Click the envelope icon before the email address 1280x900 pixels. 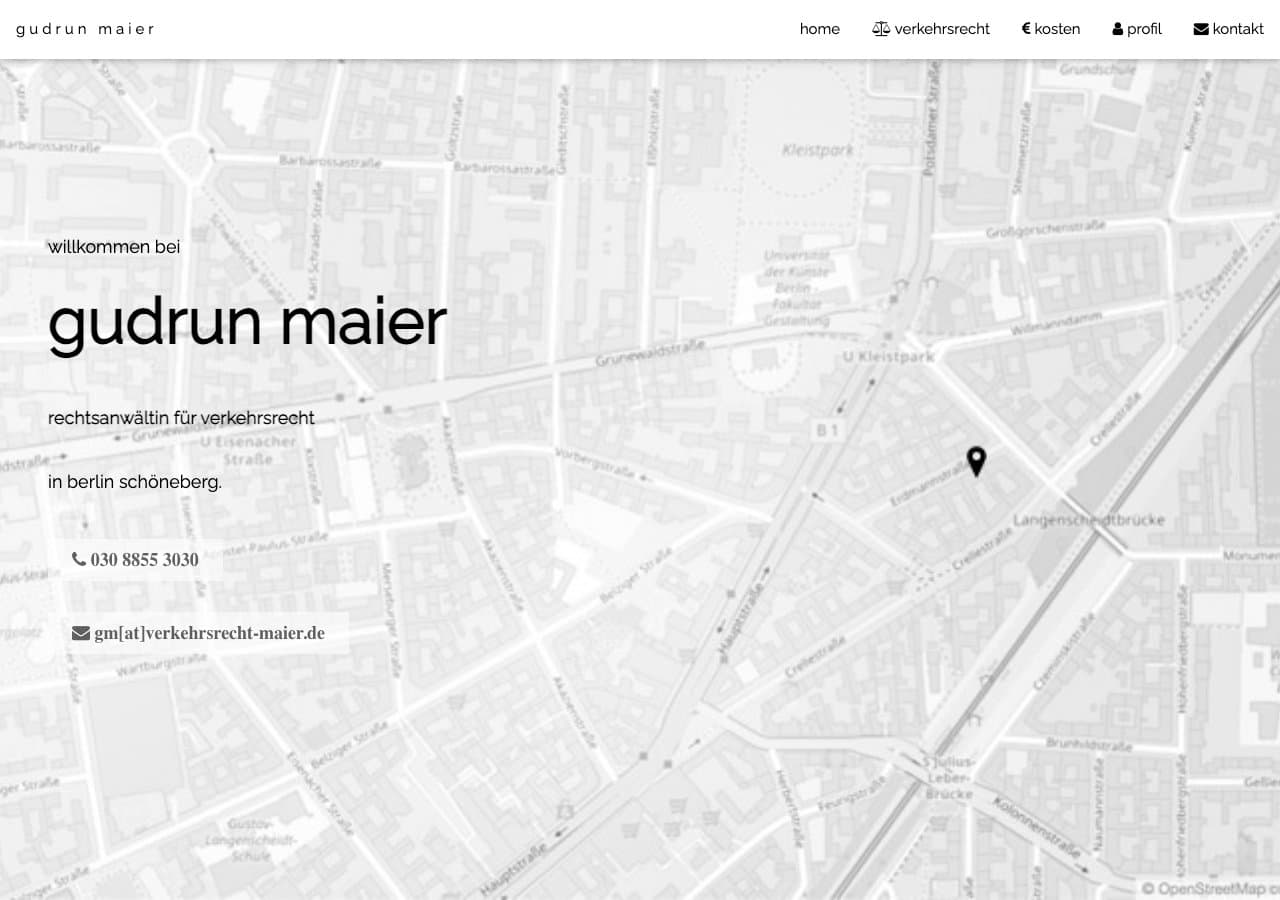pos(81,633)
